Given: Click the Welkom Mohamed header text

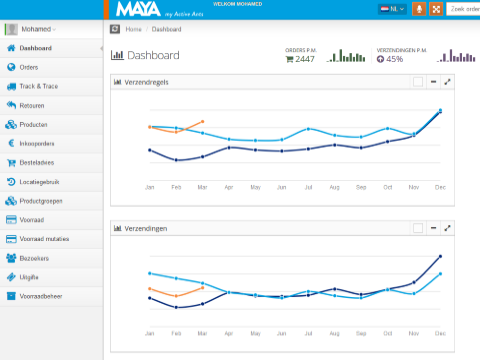Looking at the screenshot, I should 237,4.
